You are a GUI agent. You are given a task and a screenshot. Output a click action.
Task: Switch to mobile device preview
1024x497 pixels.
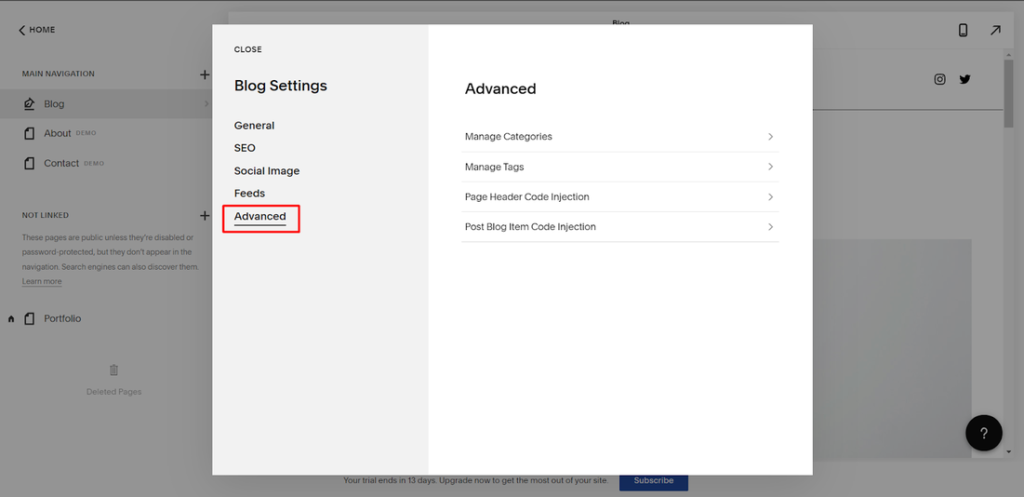963,30
